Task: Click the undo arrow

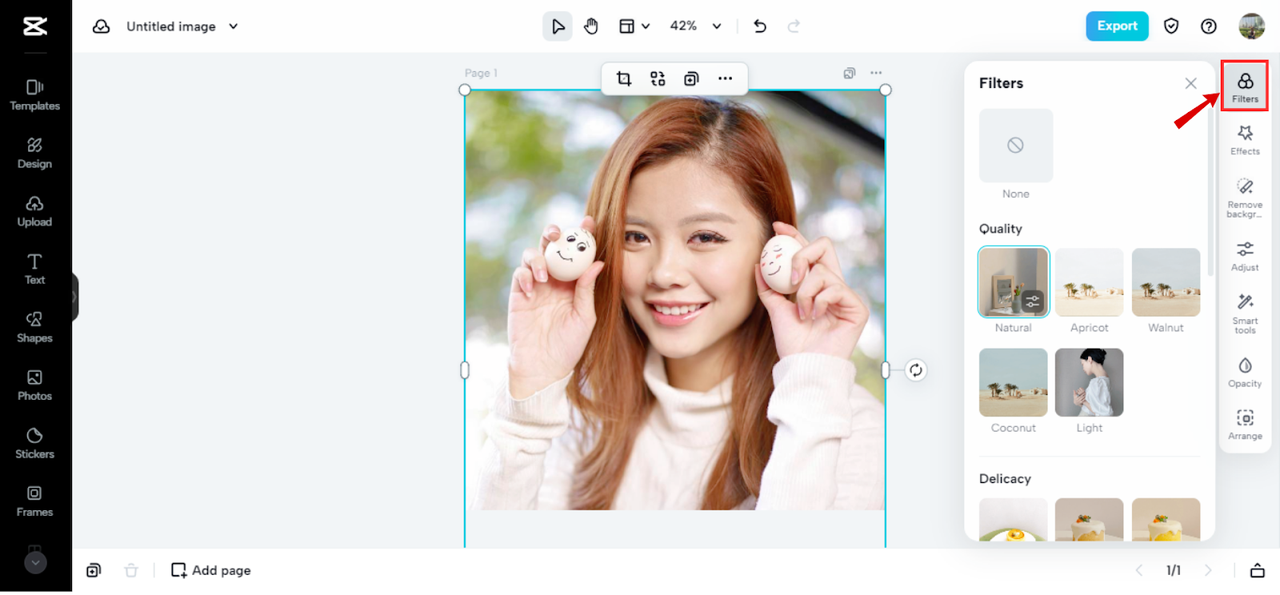Action: point(760,26)
